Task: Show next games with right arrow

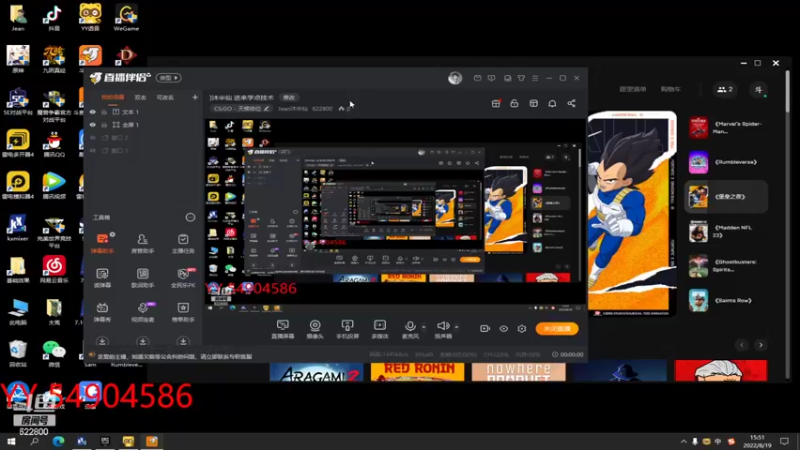Action: tap(761, 345)
